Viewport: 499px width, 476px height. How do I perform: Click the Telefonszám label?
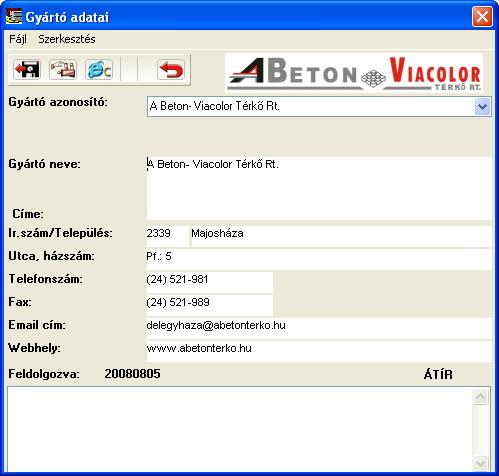point(45,279)
